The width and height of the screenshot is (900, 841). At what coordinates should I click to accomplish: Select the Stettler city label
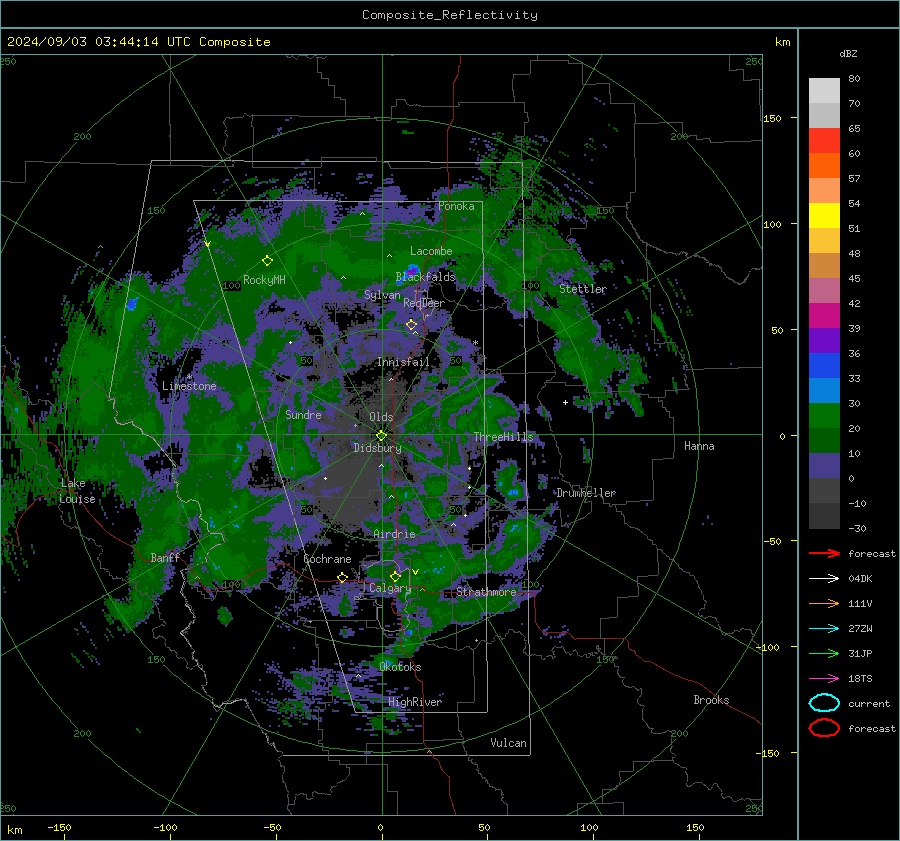[583, 289]
